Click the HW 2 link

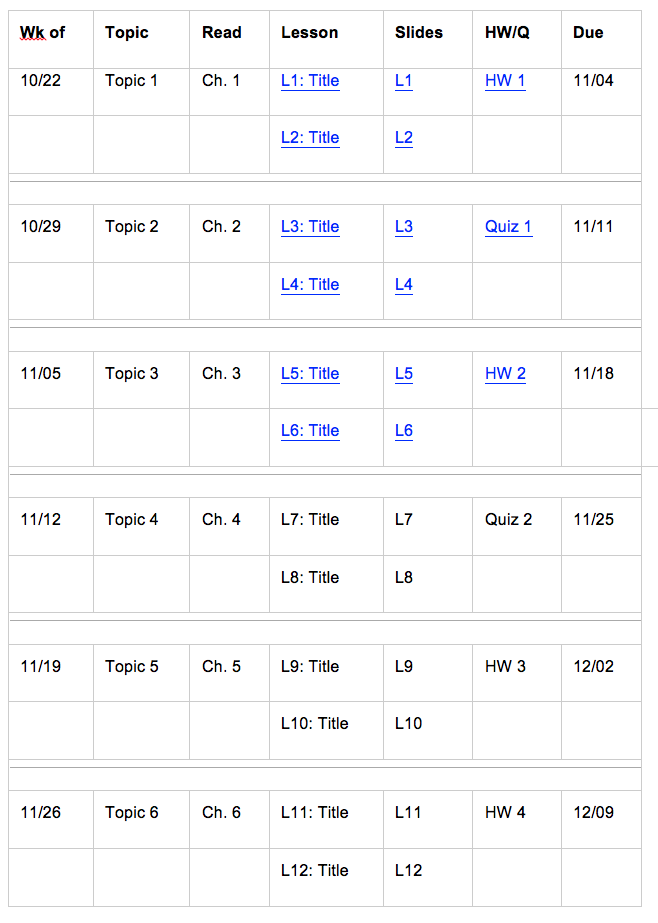pos(505,374)
